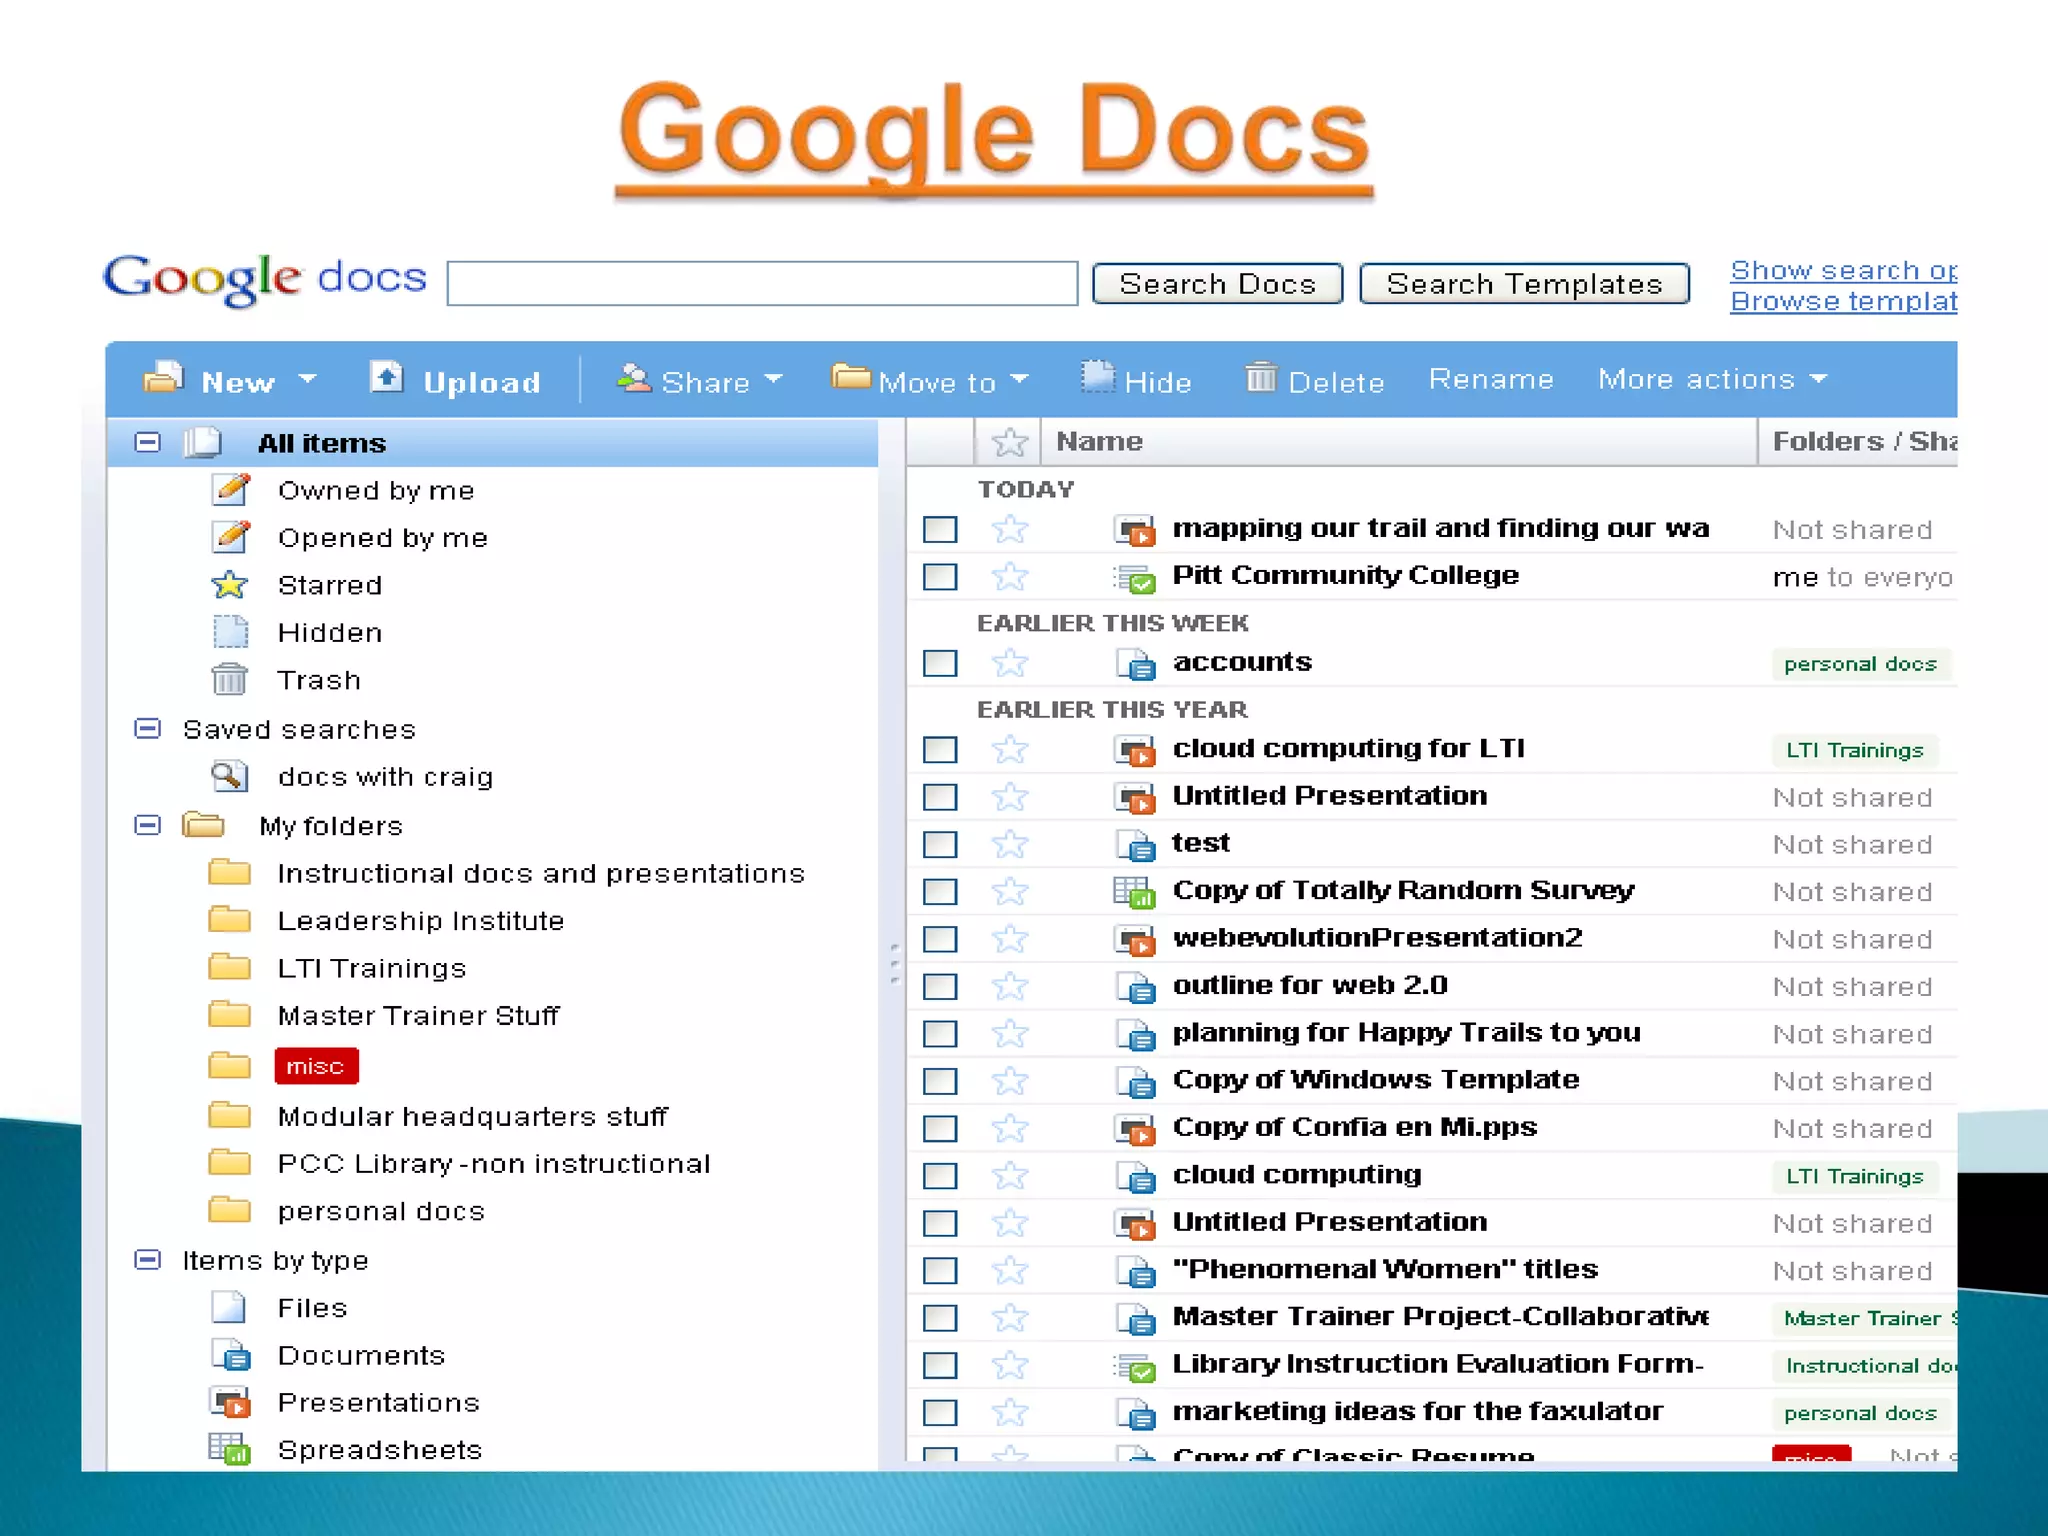Screen dimensions: 2048x1536
Task: Select the checkbox beside test document
Action: click(940, 845)
